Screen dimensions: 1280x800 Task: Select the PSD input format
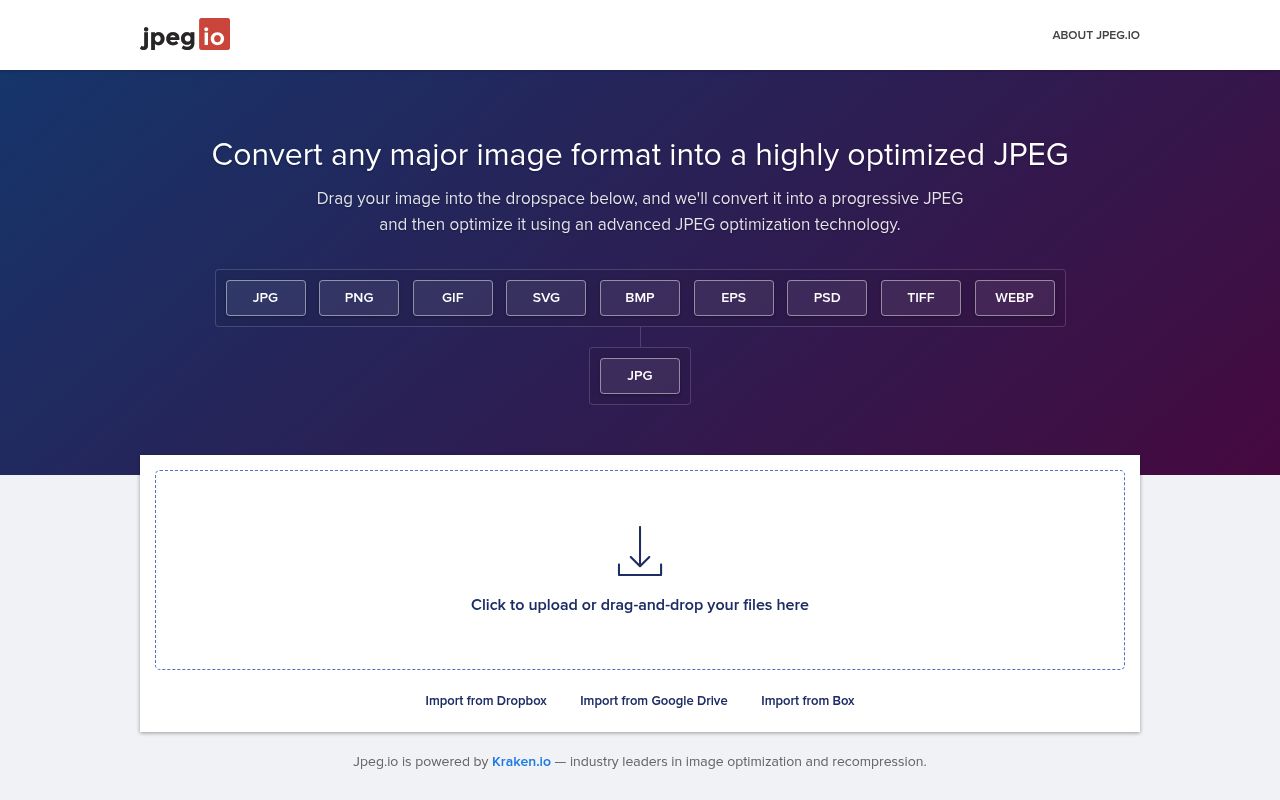[827, 297]
